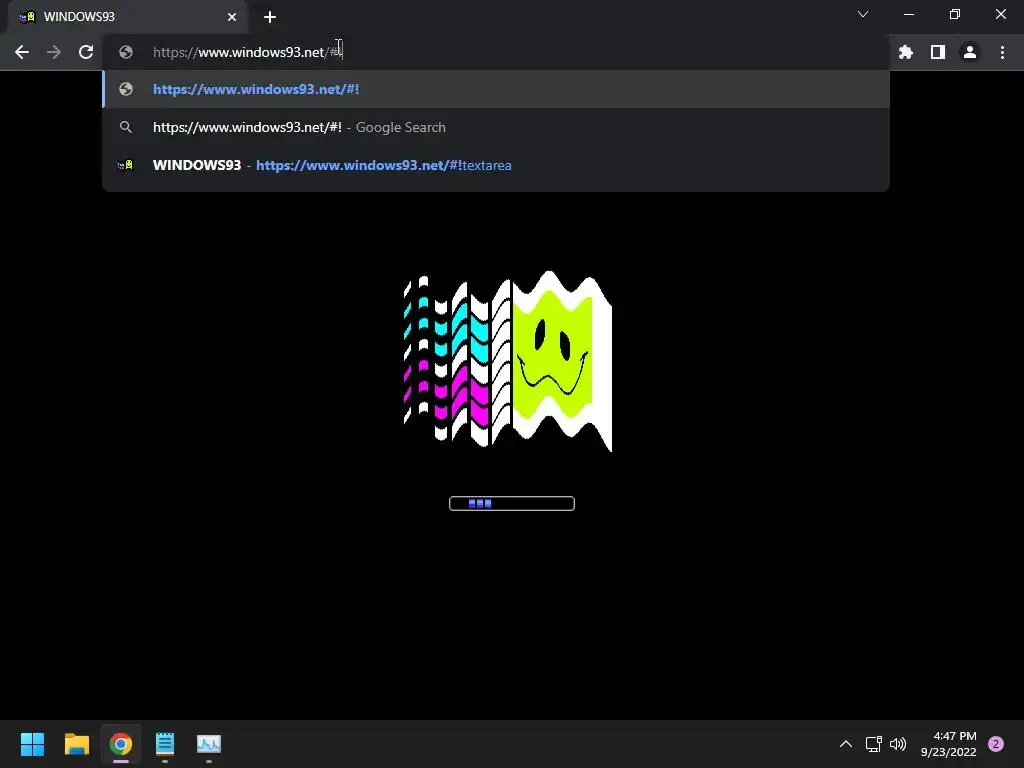
Task: Open a new tab with the plus button
Action: (270, 17)
